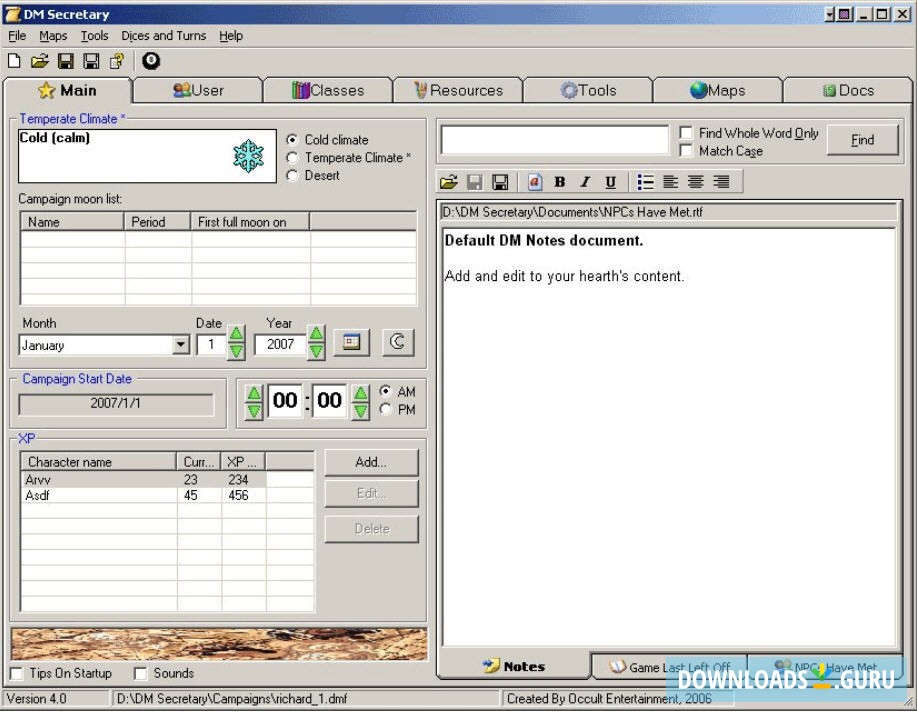Click the Character name column header

pyautogui.click(x=99, y=462)
